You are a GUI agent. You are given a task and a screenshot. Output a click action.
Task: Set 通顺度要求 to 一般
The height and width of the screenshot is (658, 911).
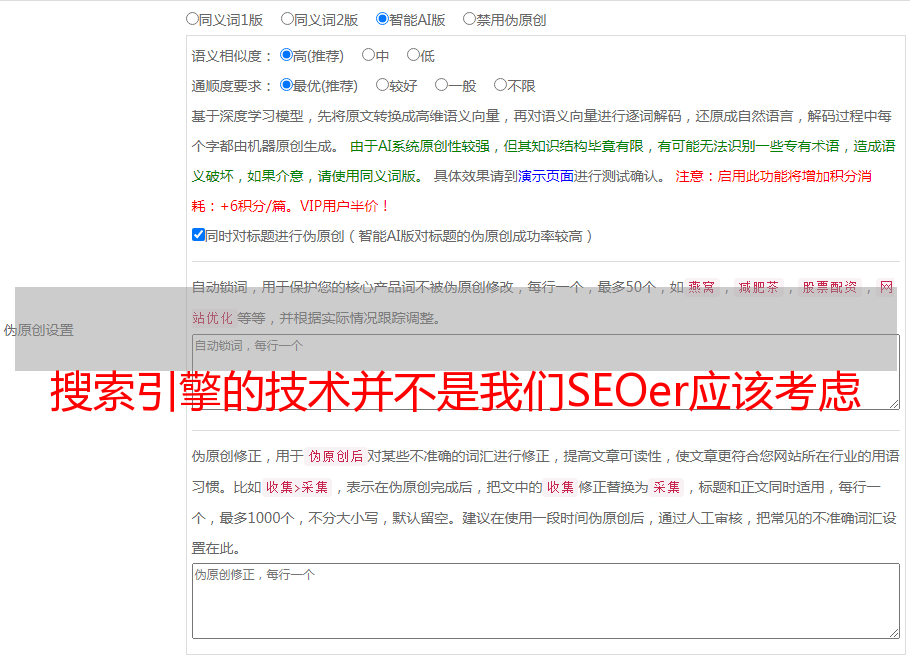[x=442, y=85]
